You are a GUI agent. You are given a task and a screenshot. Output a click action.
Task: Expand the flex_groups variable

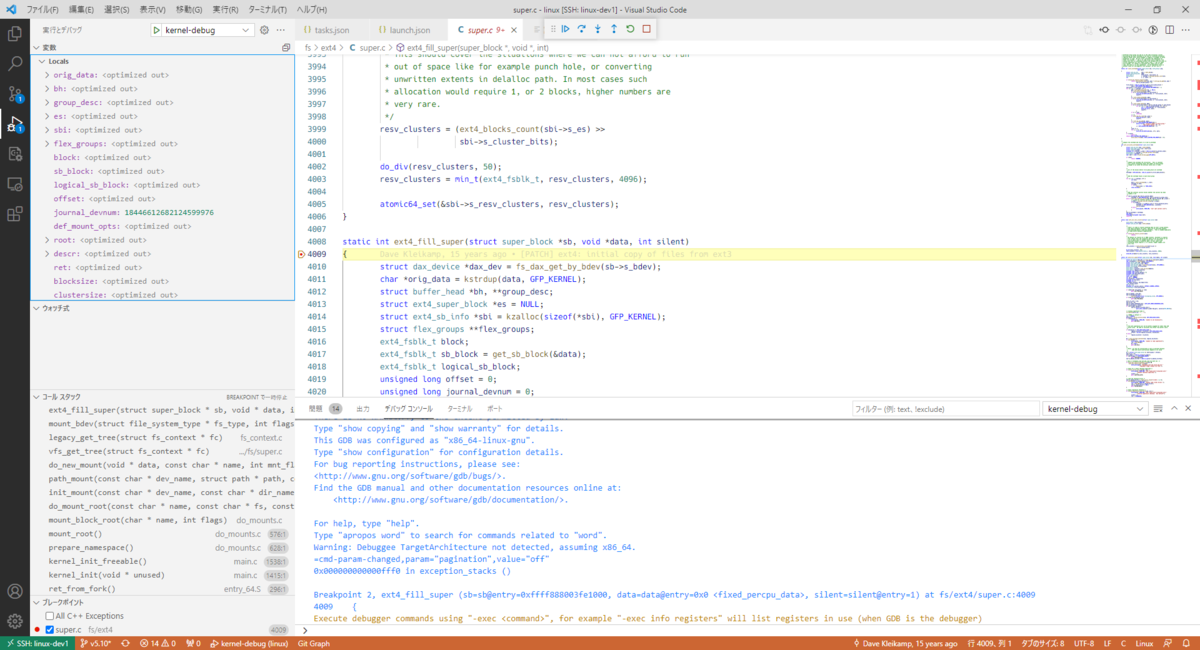tap(47, 143)
